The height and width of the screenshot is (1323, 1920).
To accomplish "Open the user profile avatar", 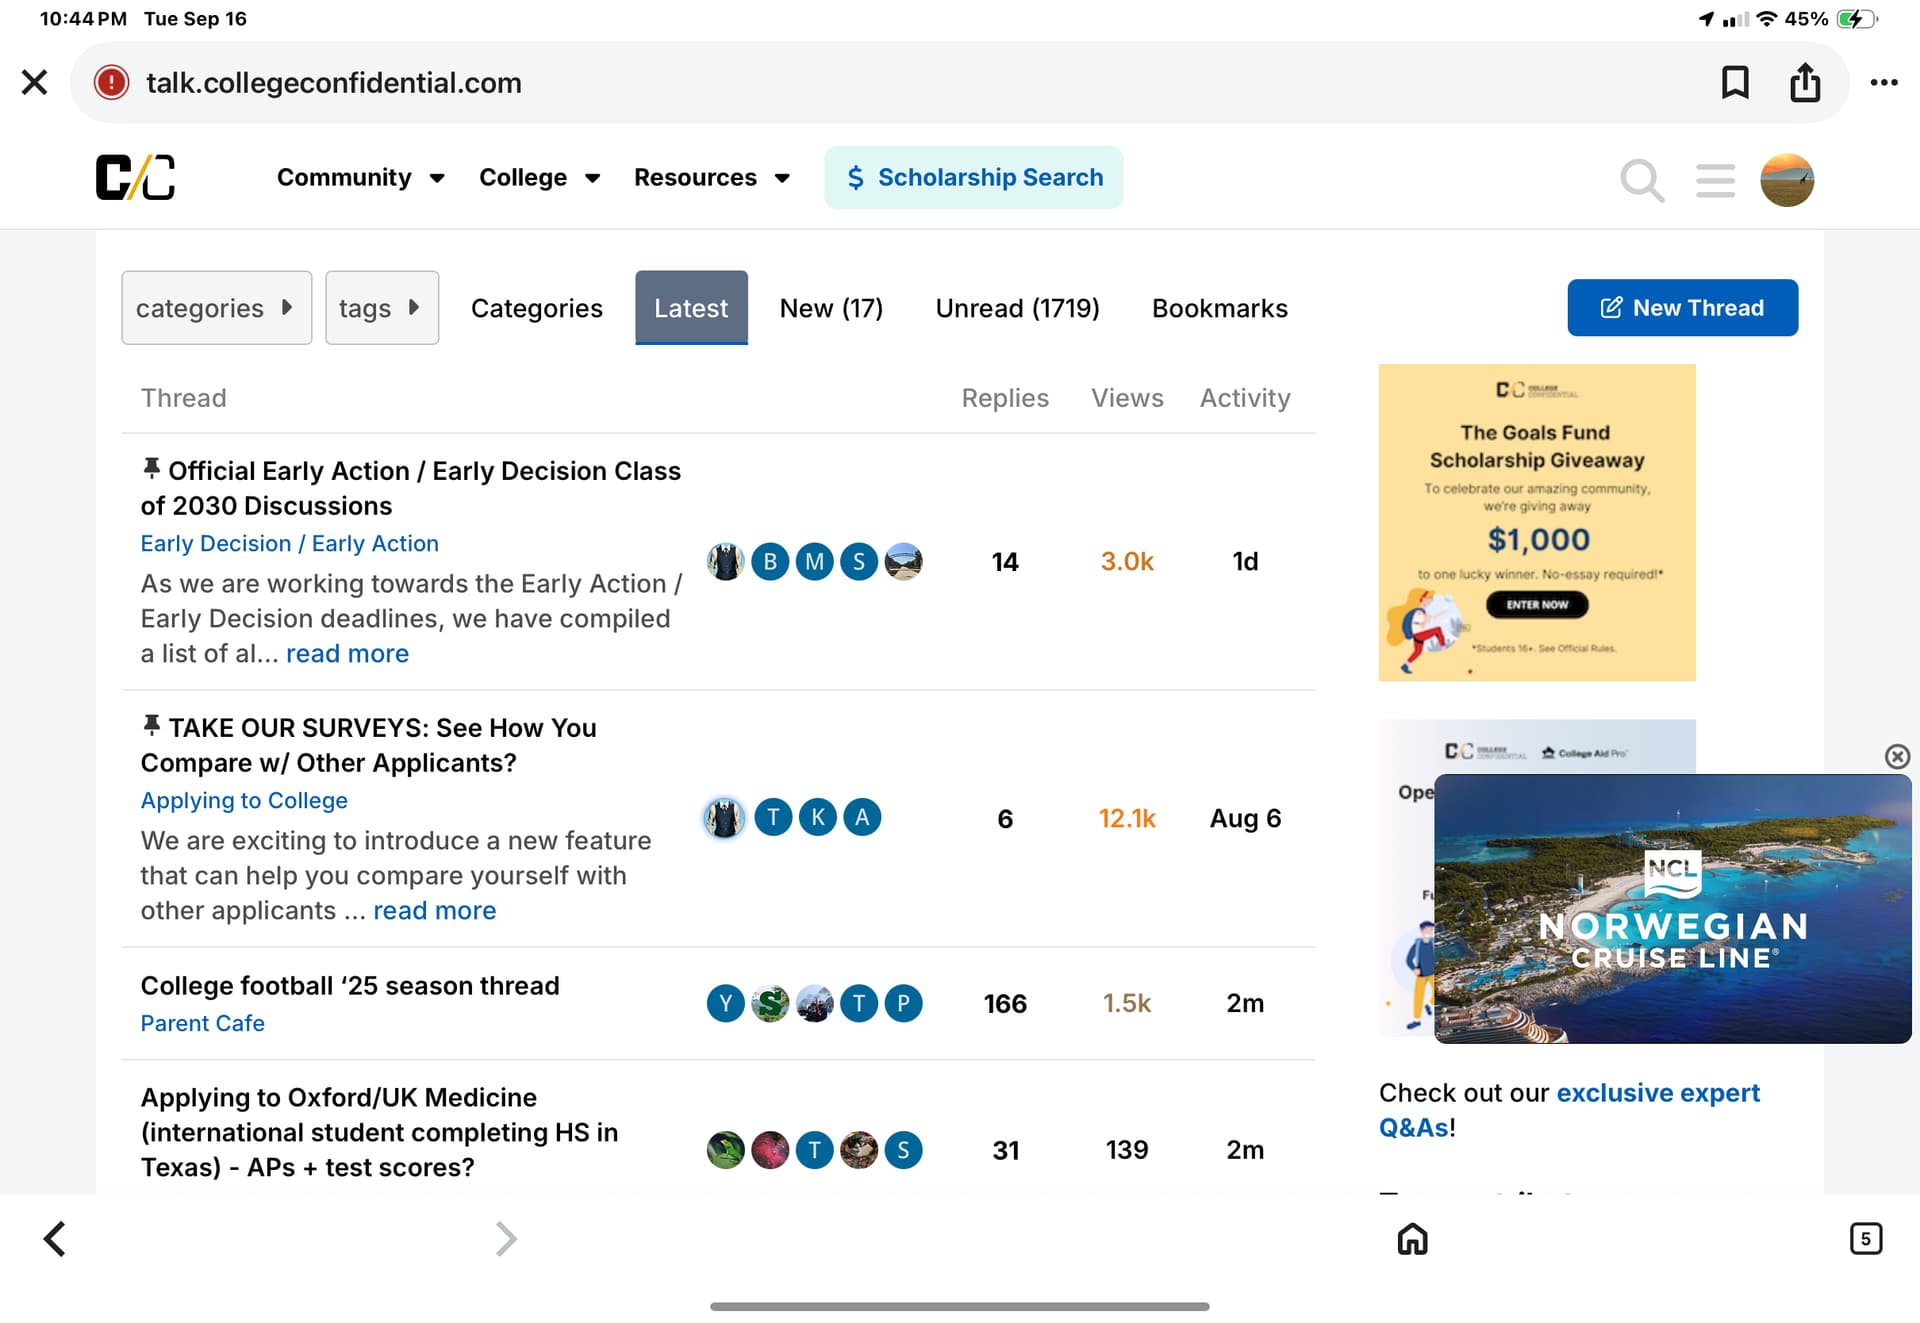I will (1787, 180).
